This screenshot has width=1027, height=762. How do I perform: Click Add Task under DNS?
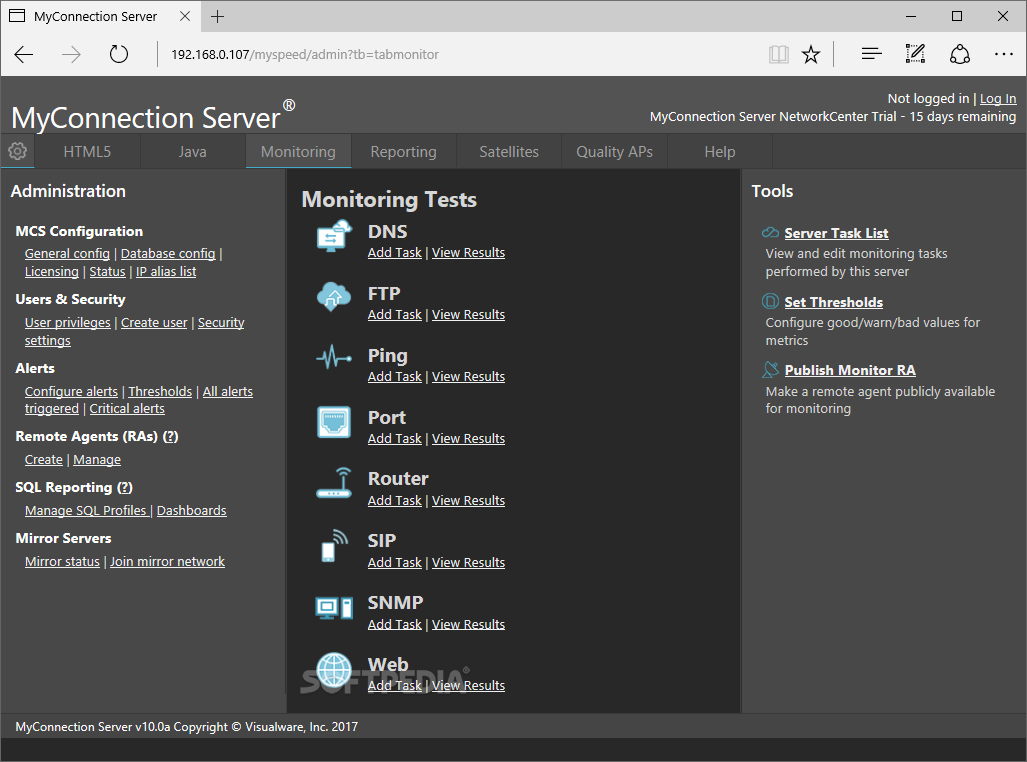(x=395, y=252)
